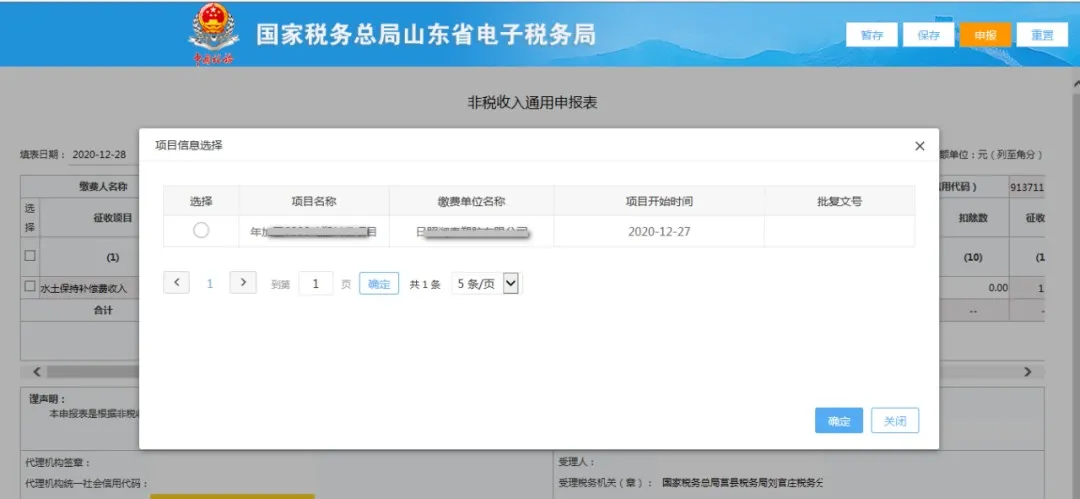This screenshot has width=1080, height=499.
Task: Click the national tax emblem logo
Action: point(212,33)
